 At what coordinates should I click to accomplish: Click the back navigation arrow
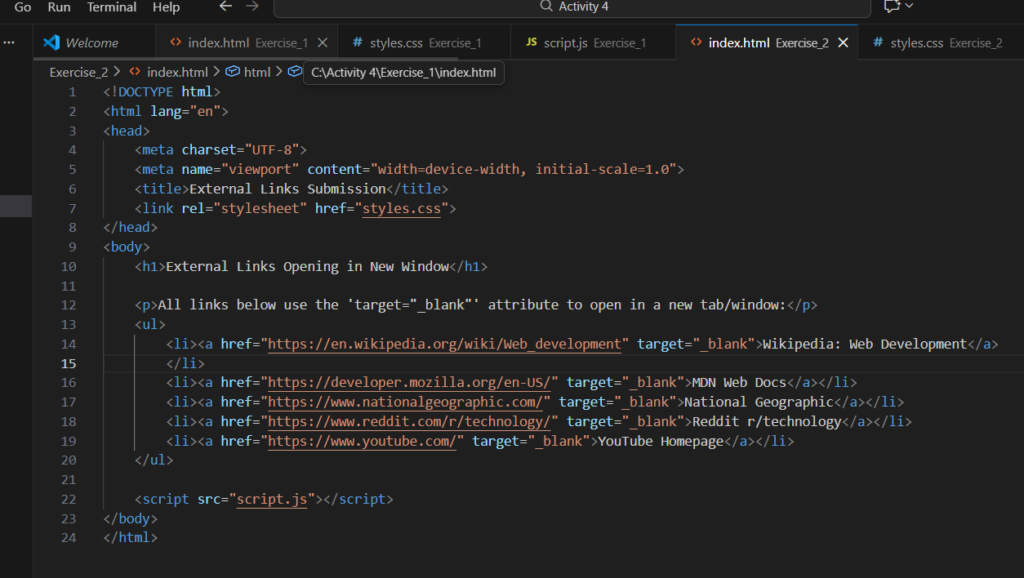[x=225, y=7]
